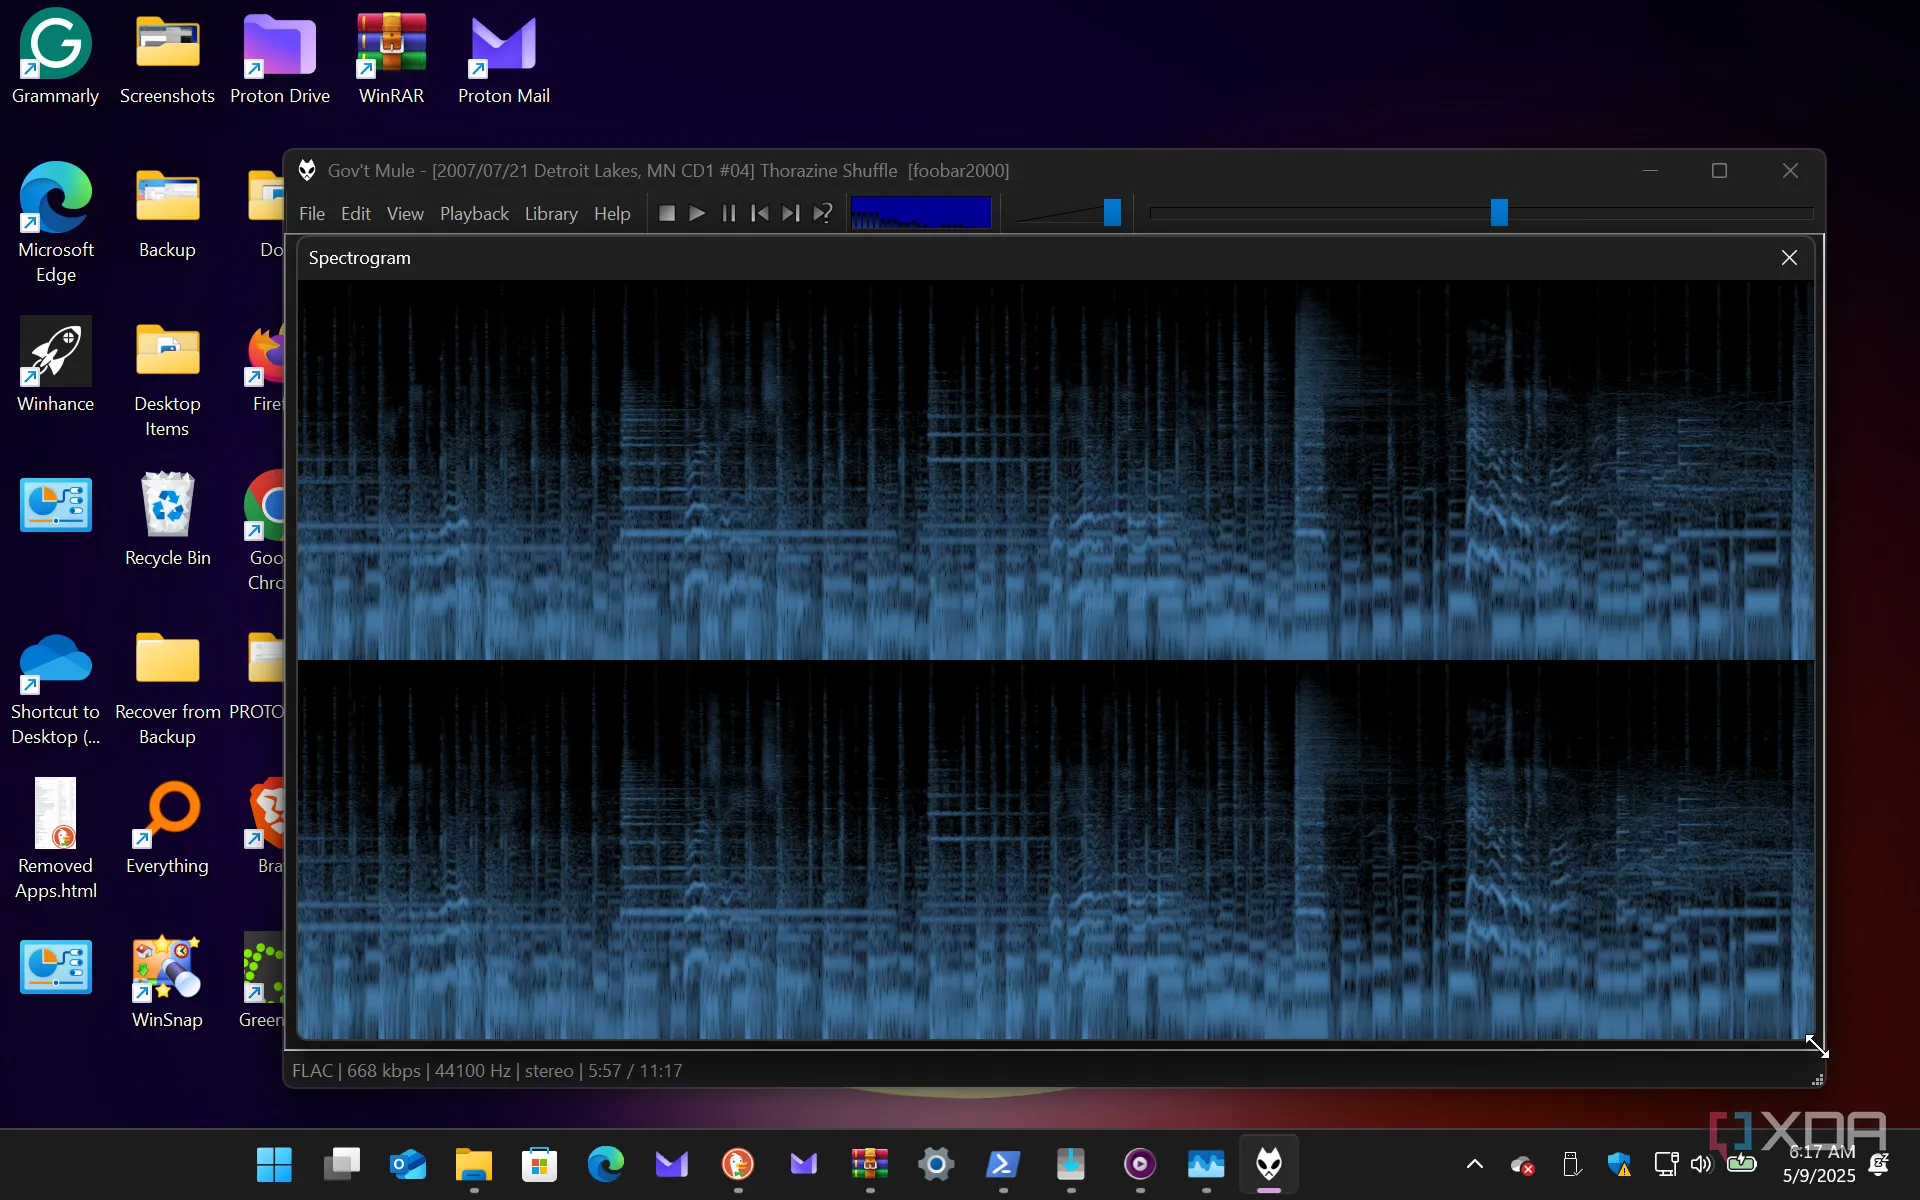
Task: Click the FLAC status bar info
Action: tap(487, 1070)
